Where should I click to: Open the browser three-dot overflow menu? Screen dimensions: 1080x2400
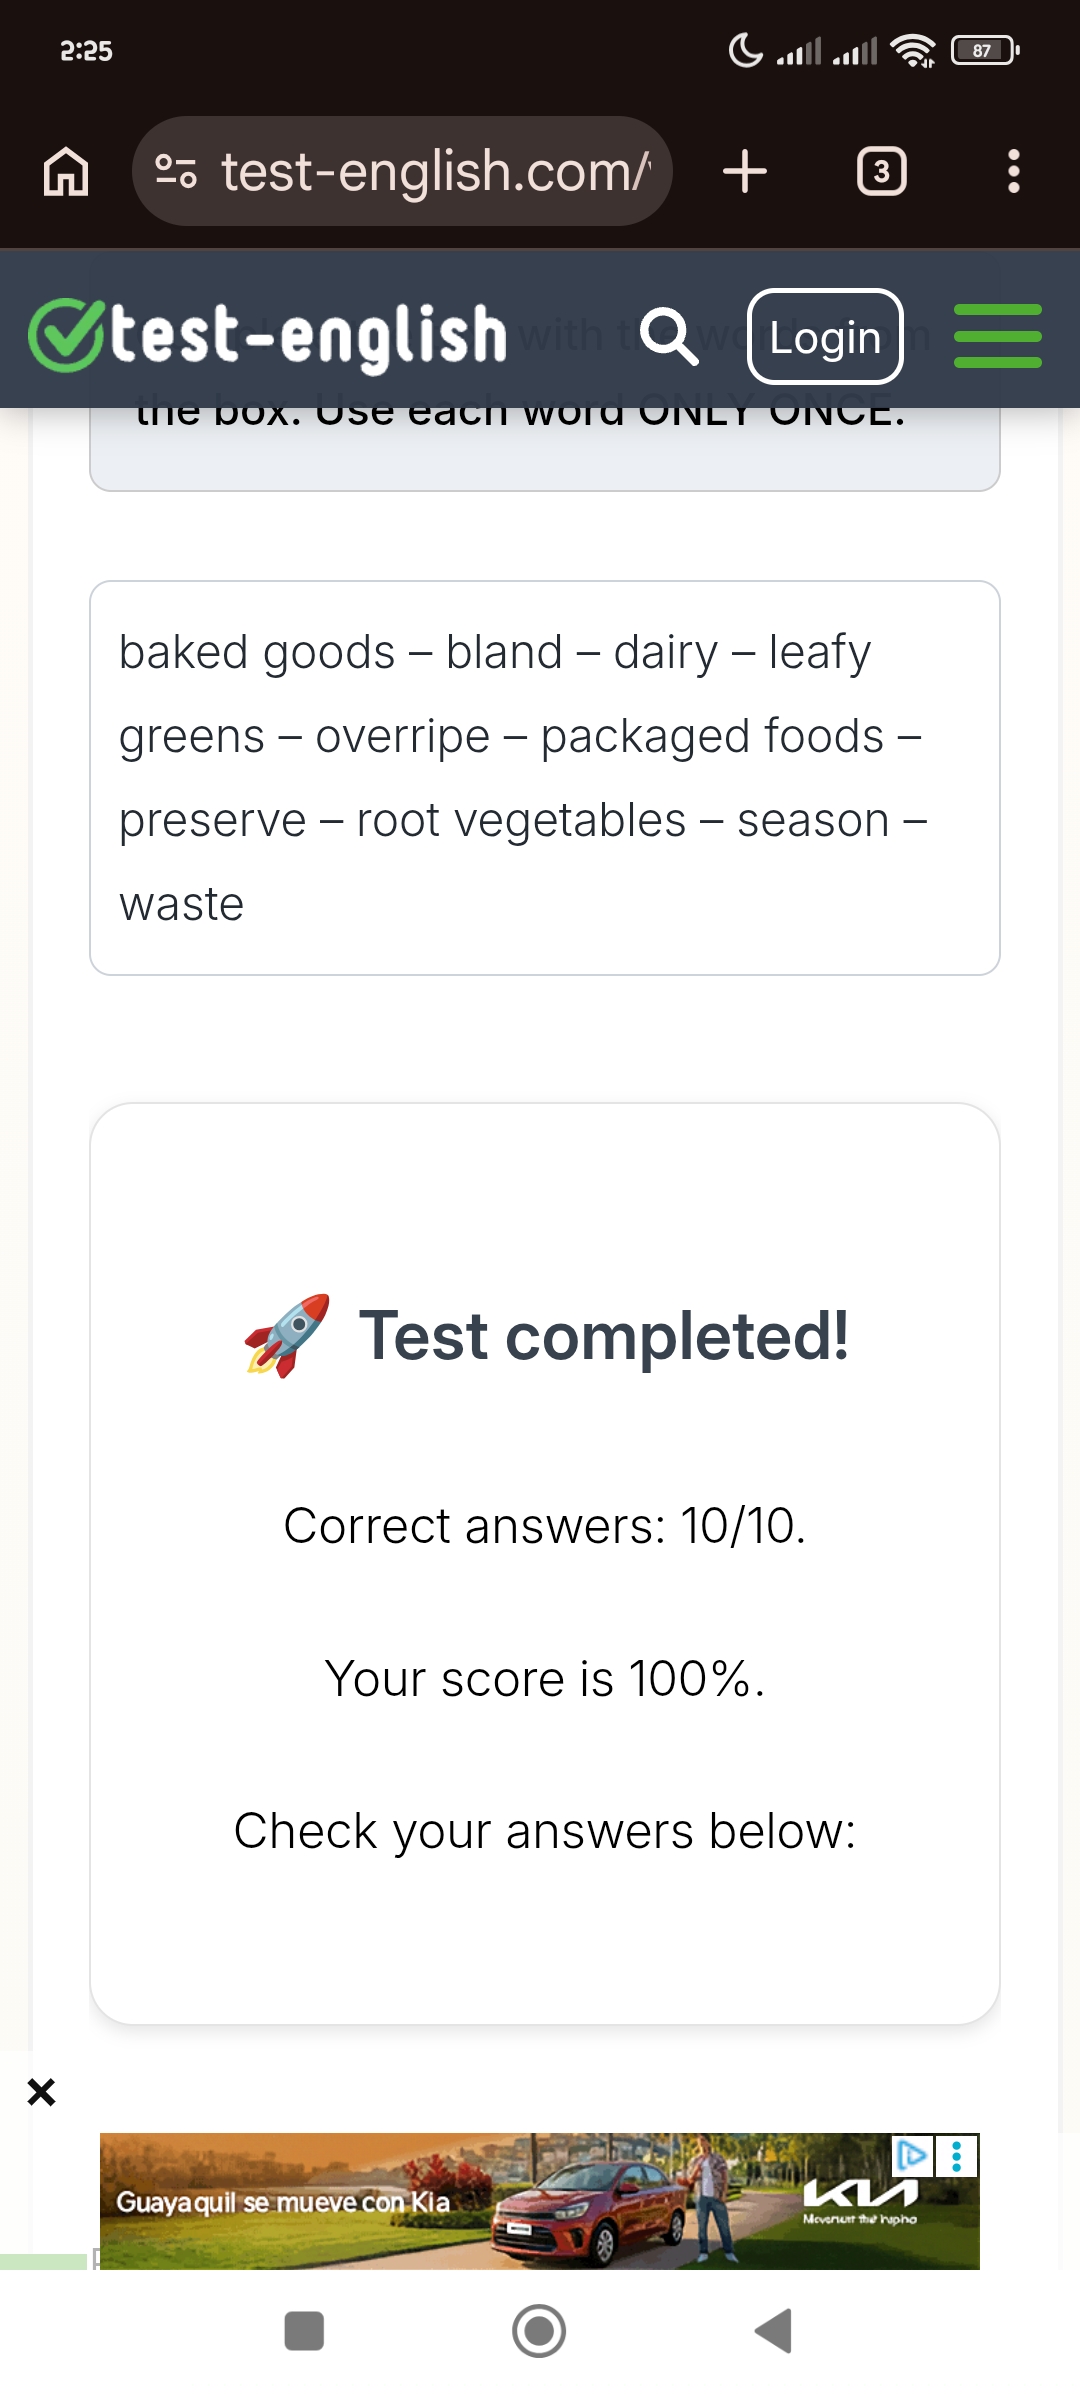pos(1013,170)
